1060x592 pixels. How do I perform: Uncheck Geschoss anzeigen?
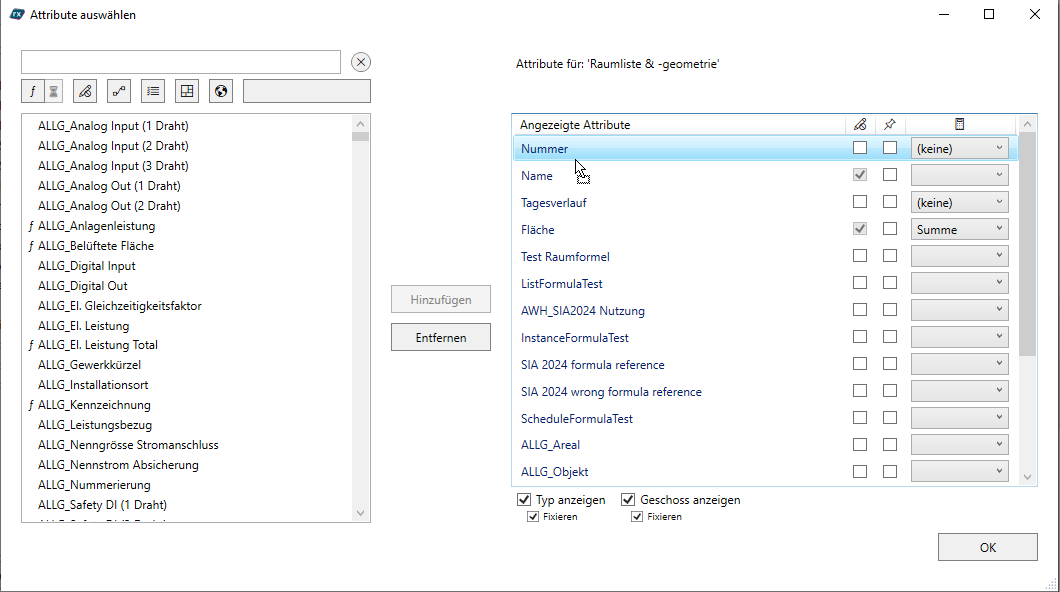(x=628, y=499)
